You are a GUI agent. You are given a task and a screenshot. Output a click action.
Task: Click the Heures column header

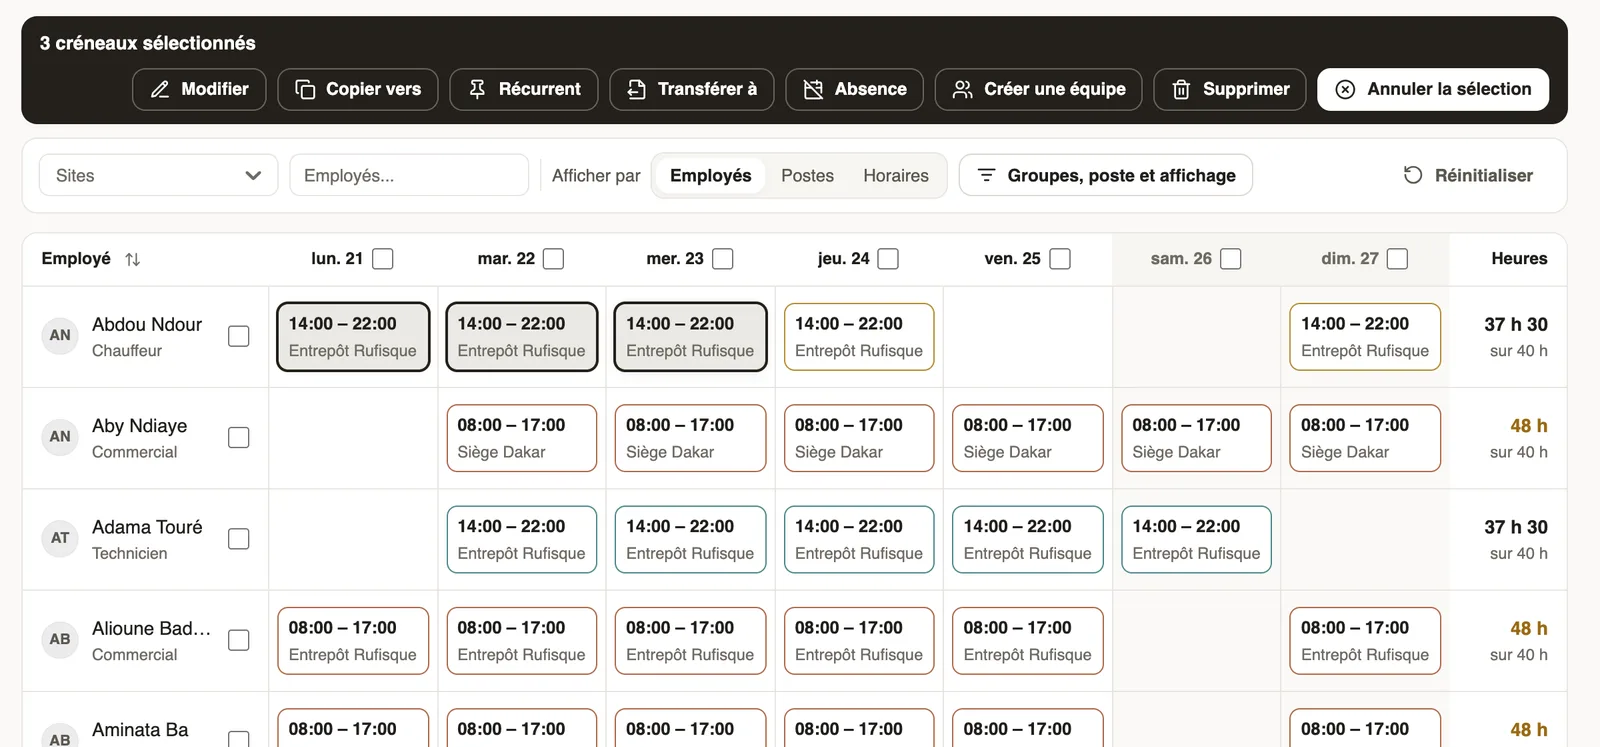coord(1519,259)
